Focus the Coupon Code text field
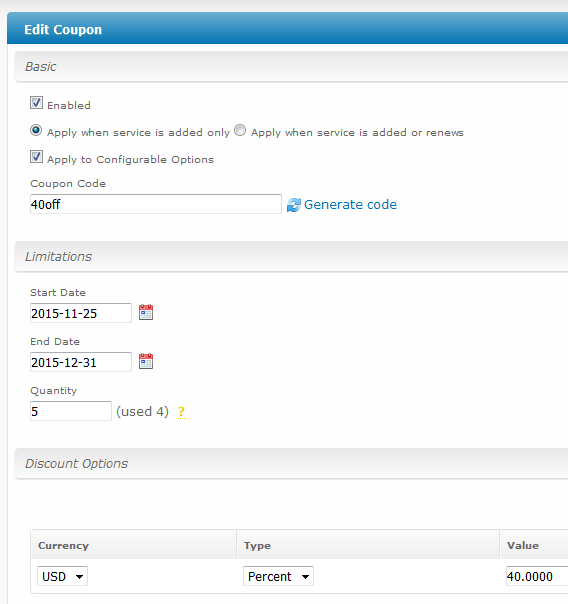Viewport: 568px width, 604px height. [x=156, y=204]
